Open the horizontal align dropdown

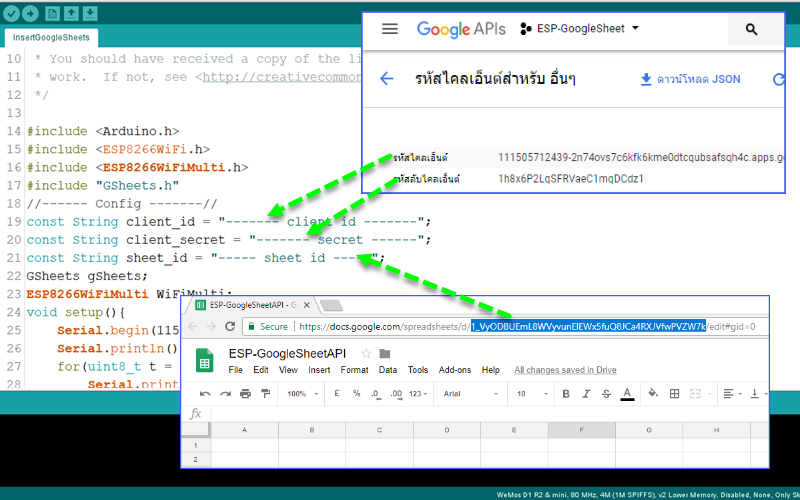732,393
